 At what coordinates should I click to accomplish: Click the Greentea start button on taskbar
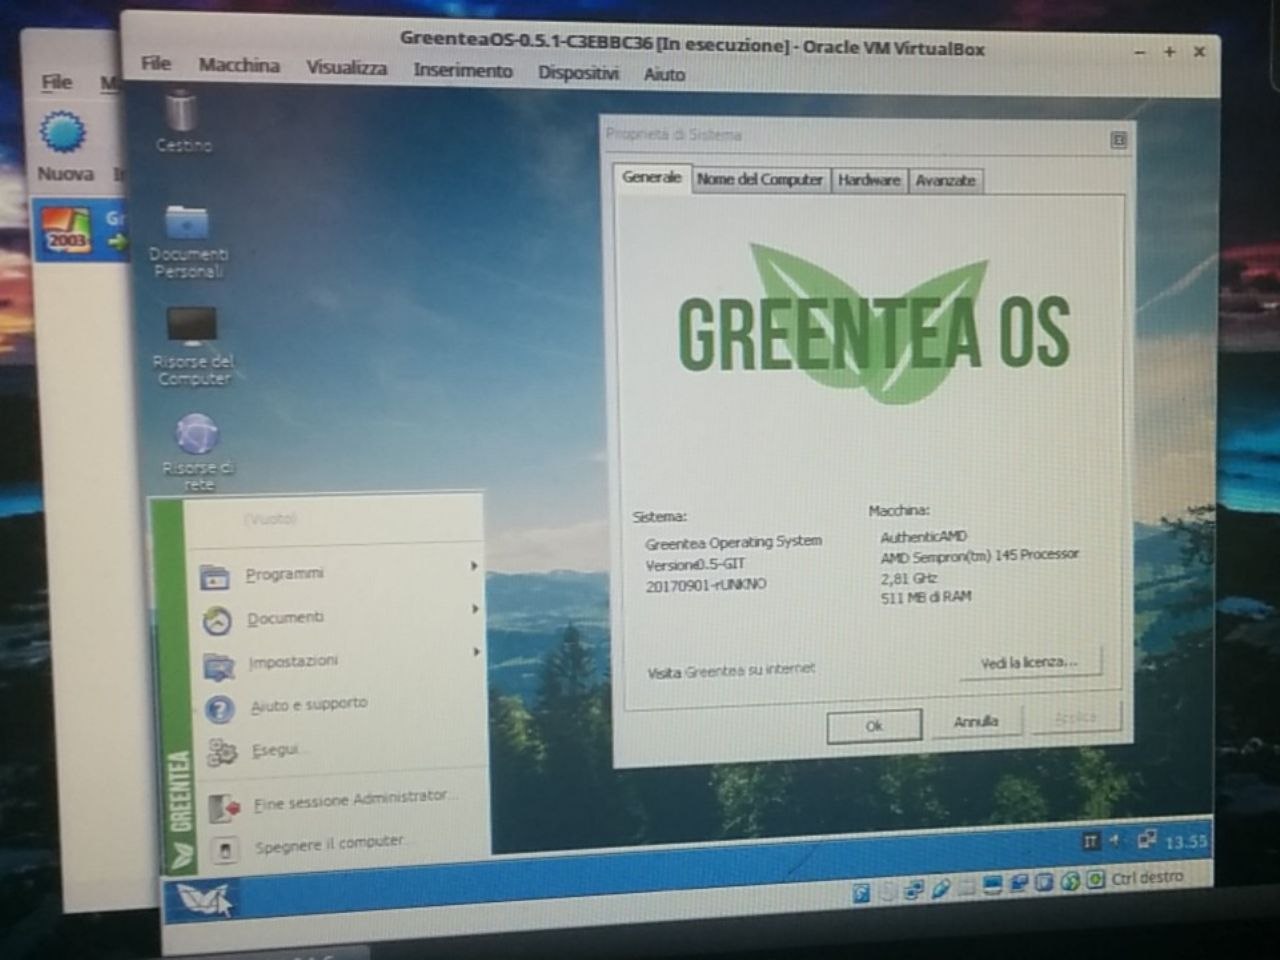click(203, 900)
